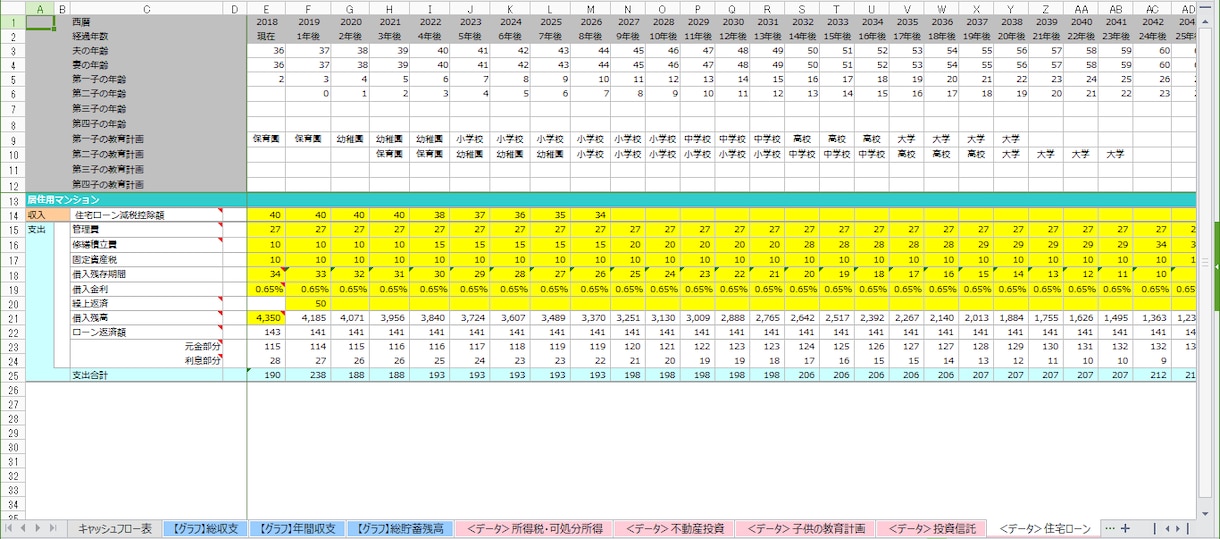Select the 借入金利 label cell

point(147,288)
